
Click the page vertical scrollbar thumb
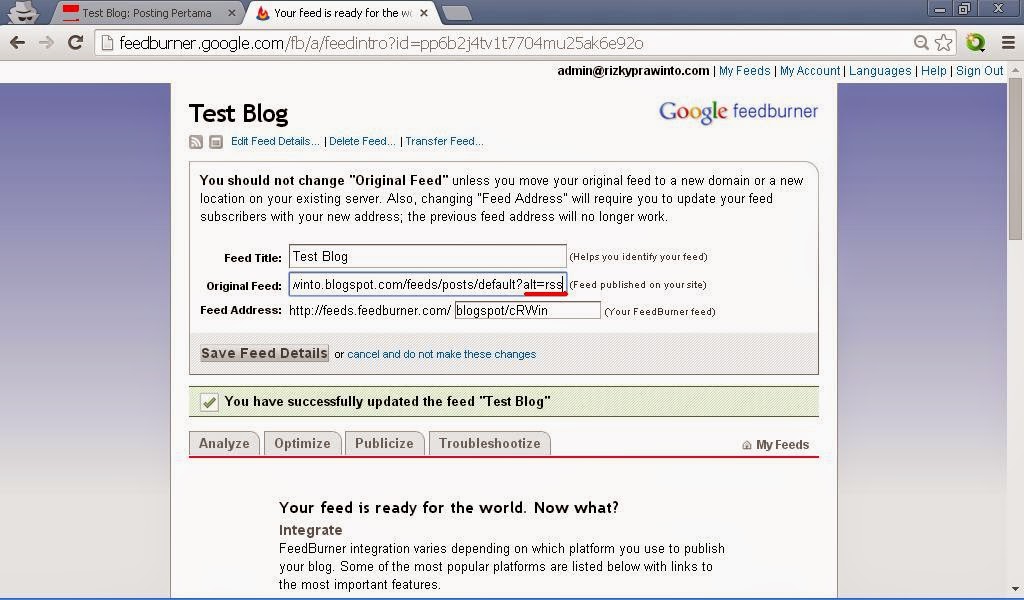tap(1016, 158)
